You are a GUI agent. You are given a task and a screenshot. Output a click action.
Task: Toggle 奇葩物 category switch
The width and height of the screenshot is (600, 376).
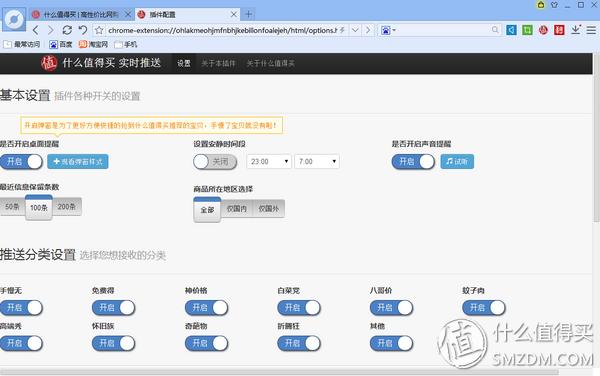[x=207, y=343]
